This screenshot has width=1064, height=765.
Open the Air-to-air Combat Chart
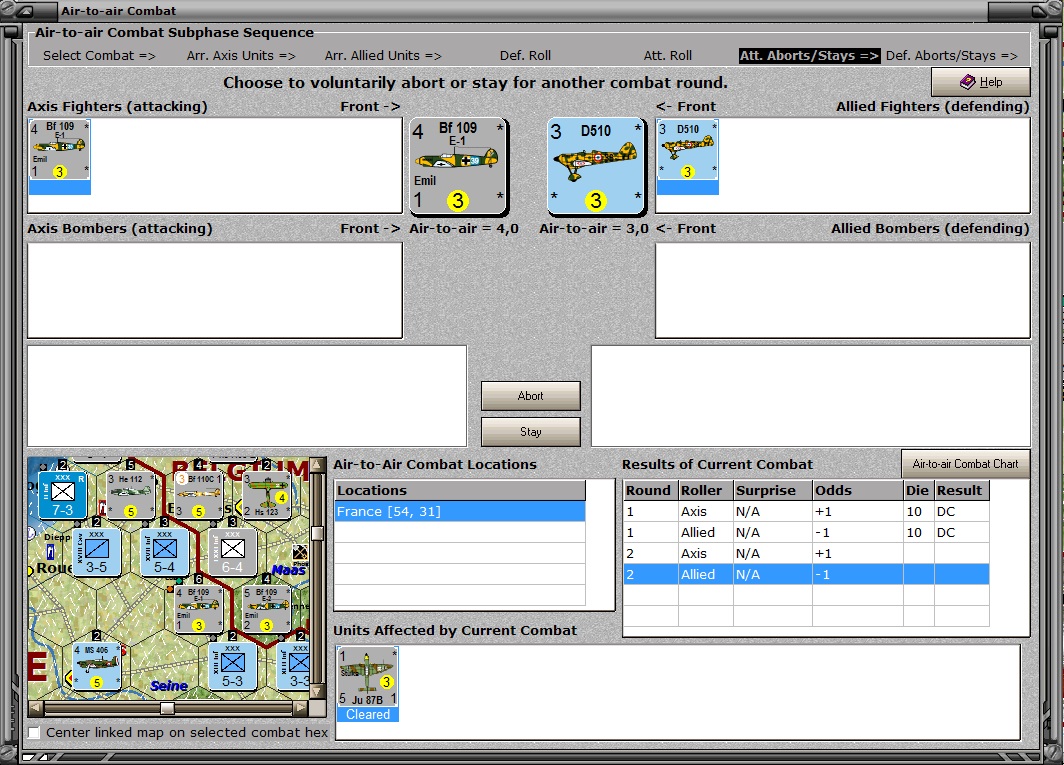tap(965, 464)
